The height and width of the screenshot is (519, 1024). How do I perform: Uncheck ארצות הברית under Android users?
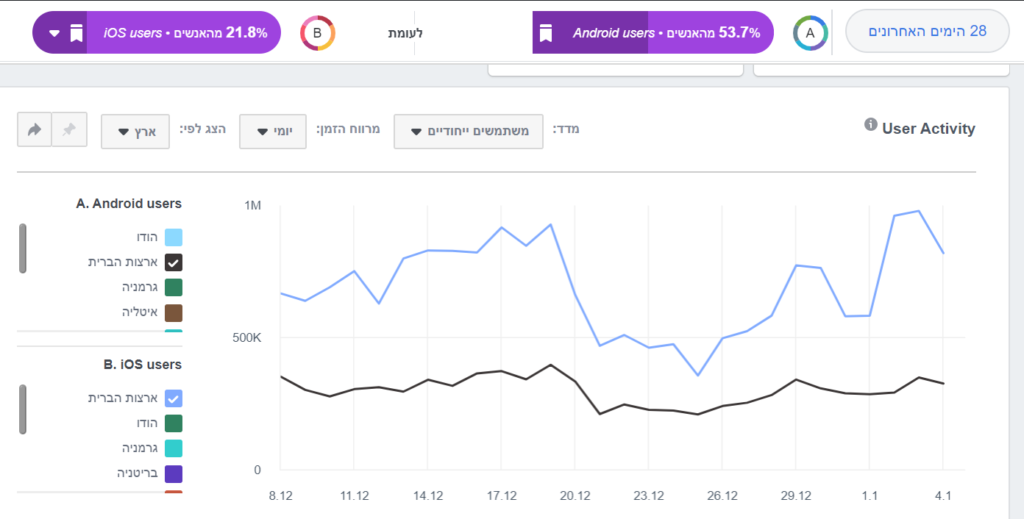pyautogui.click(x=174, y=262)
